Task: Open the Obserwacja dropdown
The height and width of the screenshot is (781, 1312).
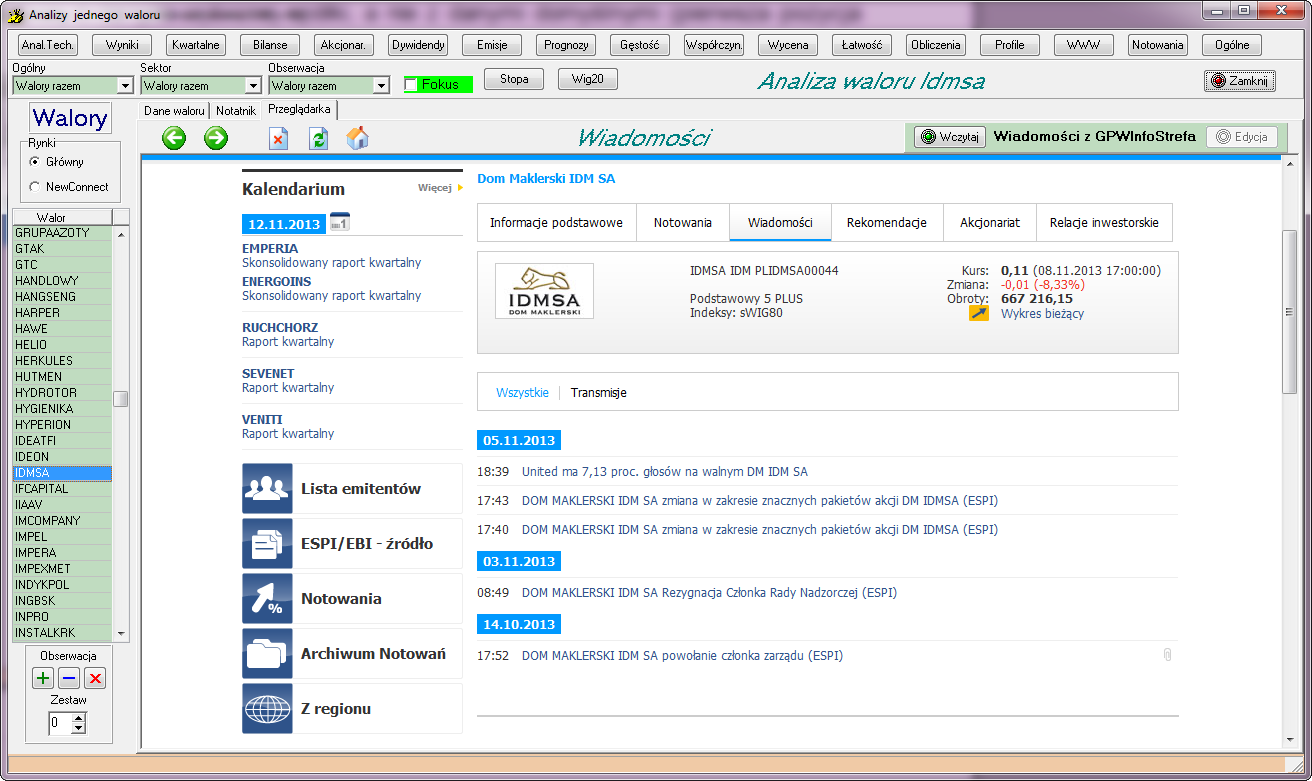Action: coord(381,86)
